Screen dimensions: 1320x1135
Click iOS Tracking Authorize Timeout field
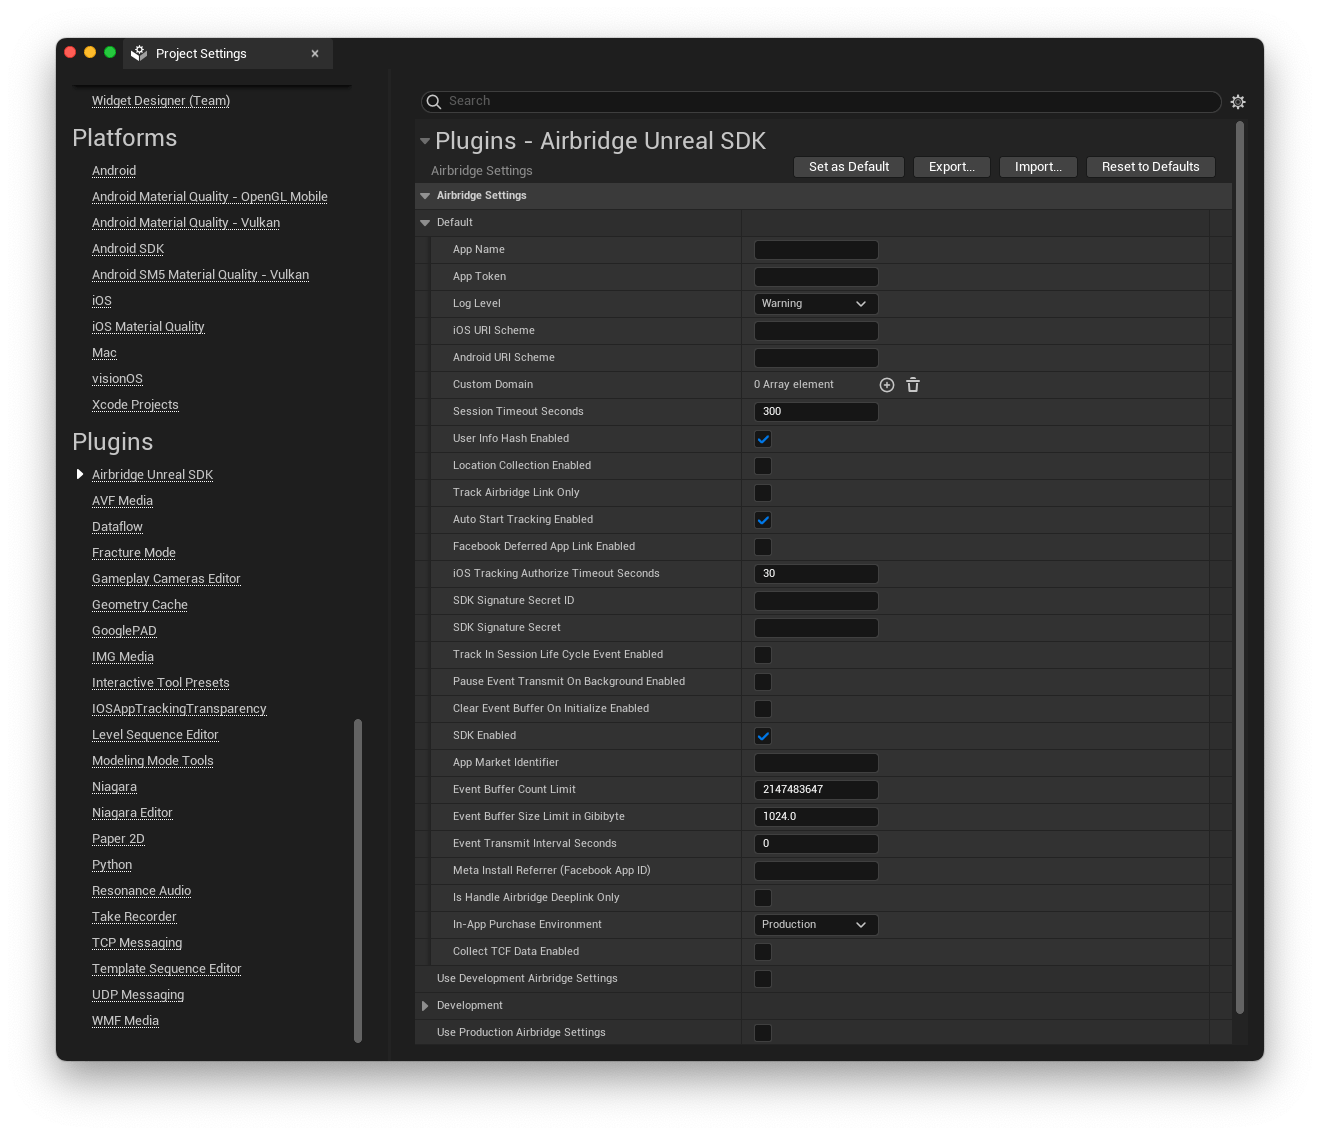coord(816,574)
